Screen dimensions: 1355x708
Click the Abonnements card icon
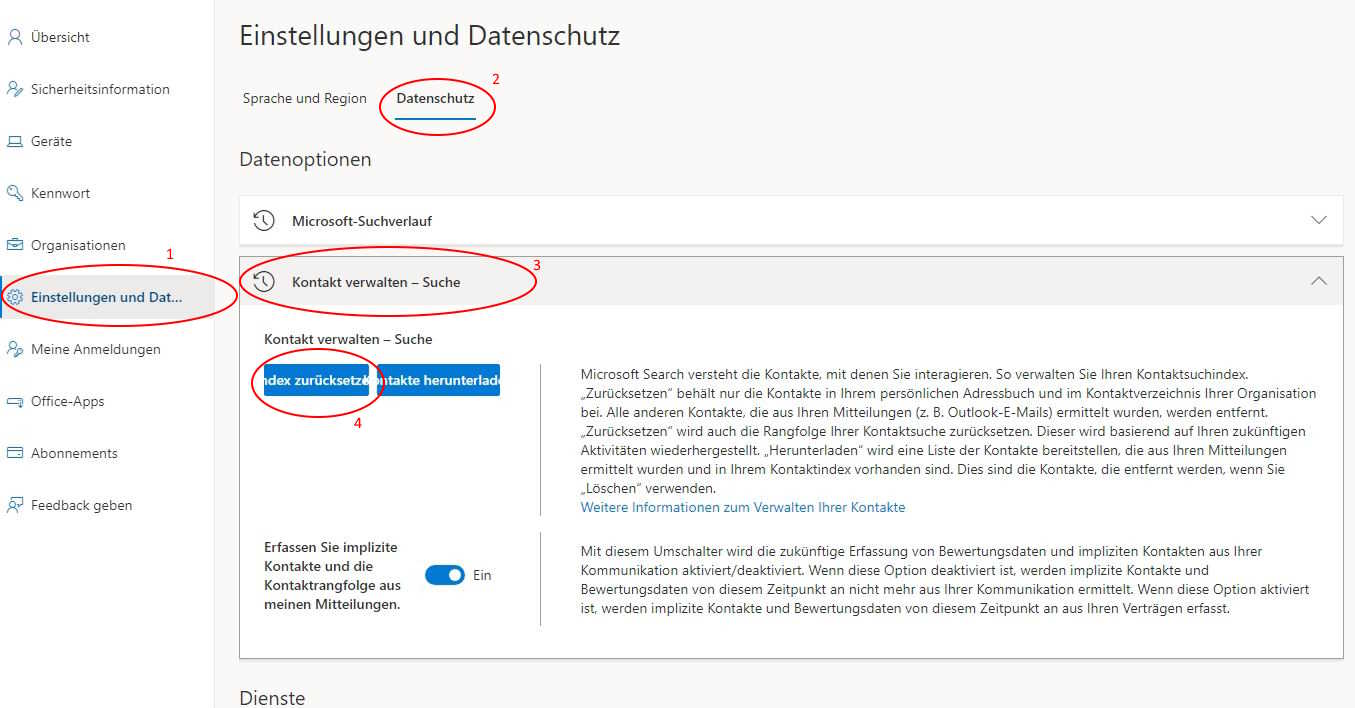(x=14, y=453)
